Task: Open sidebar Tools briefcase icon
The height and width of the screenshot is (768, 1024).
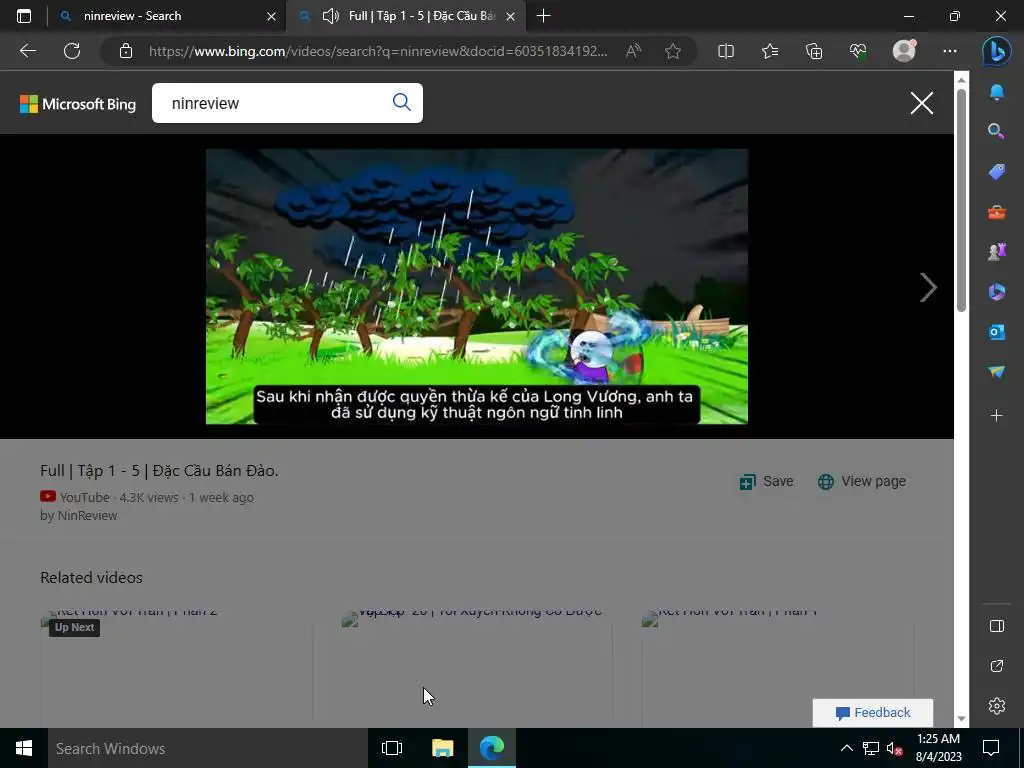Action: (x=997, y=212)
